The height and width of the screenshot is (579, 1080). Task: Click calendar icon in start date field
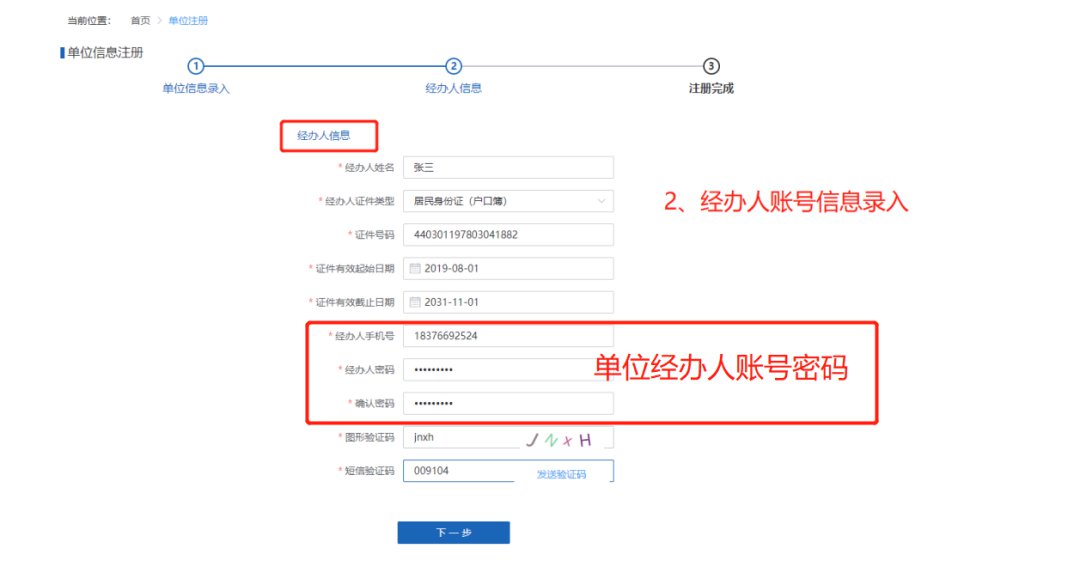(x=416, y=269)
